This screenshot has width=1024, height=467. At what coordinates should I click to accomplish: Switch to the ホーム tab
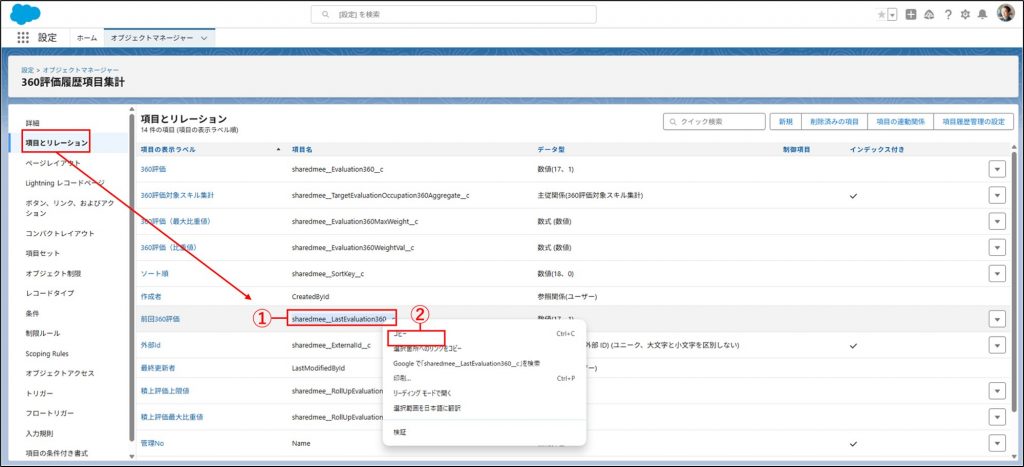(x=87, y=37)
